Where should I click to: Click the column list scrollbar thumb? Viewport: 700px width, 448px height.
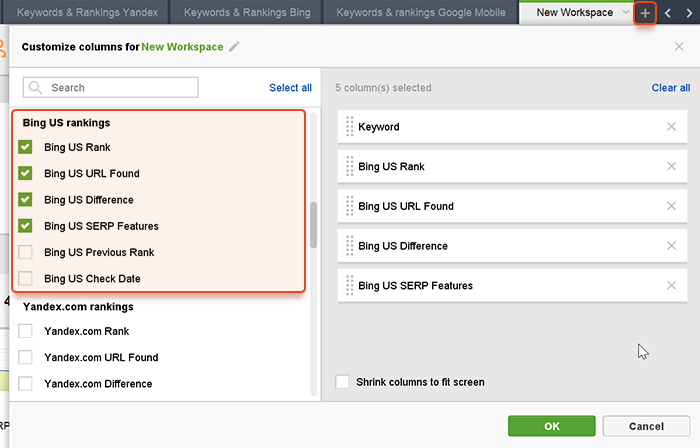click(x=314, y=225)
